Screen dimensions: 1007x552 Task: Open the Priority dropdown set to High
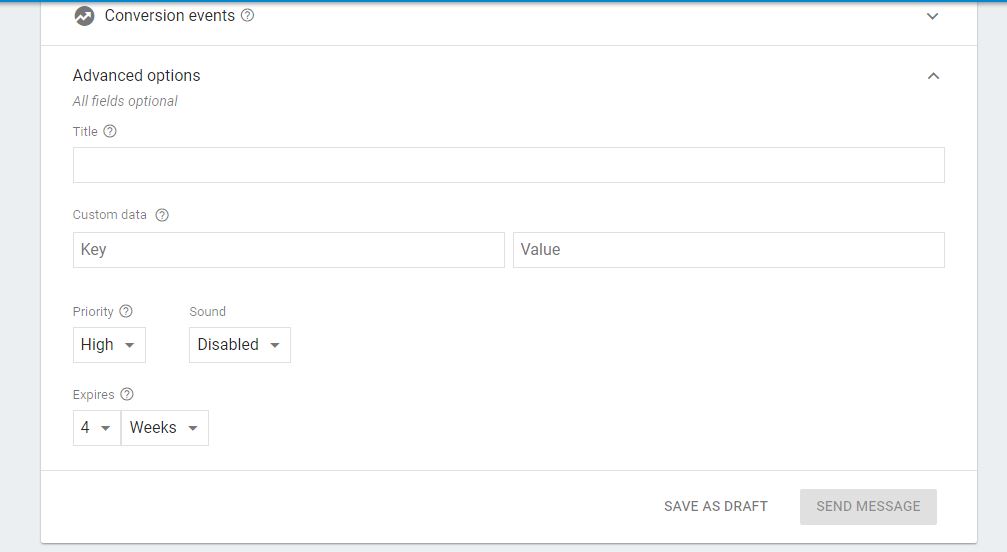[109, 345]
